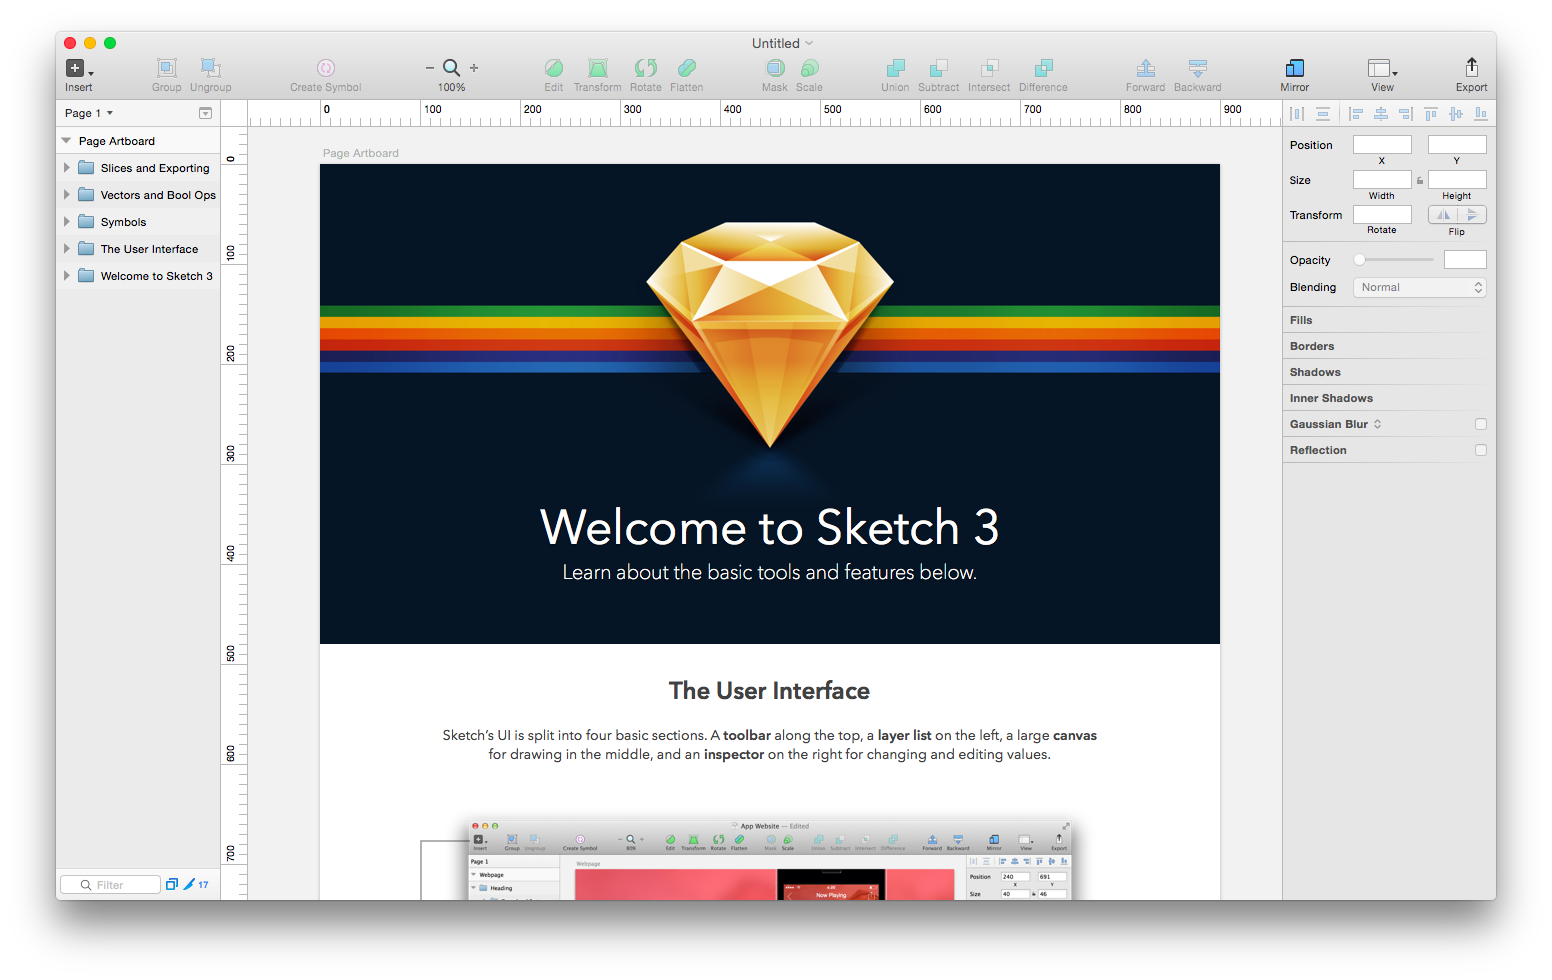Click the Flatten toolbar icon
This screenshot has width=1552, height=980.
[687, 68]
